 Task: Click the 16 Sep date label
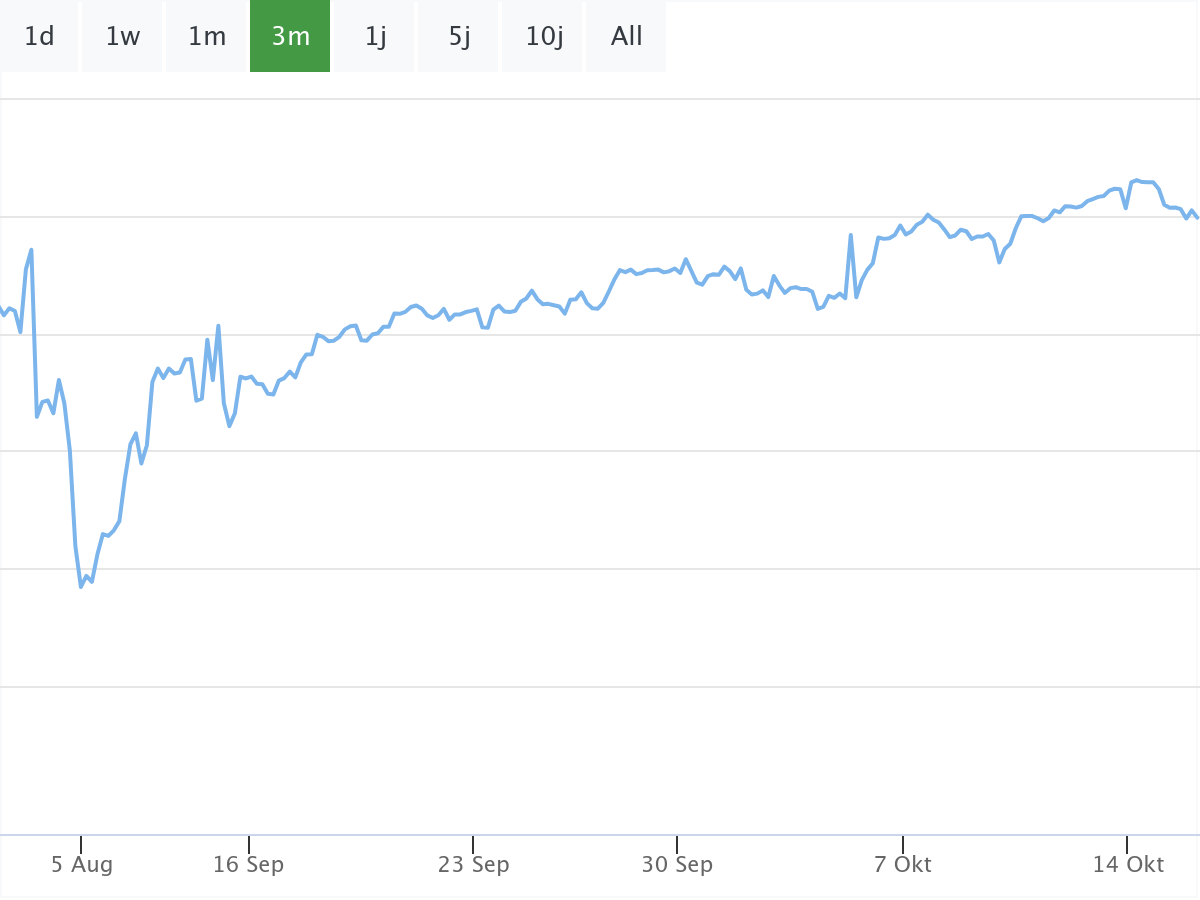[248, 864]
